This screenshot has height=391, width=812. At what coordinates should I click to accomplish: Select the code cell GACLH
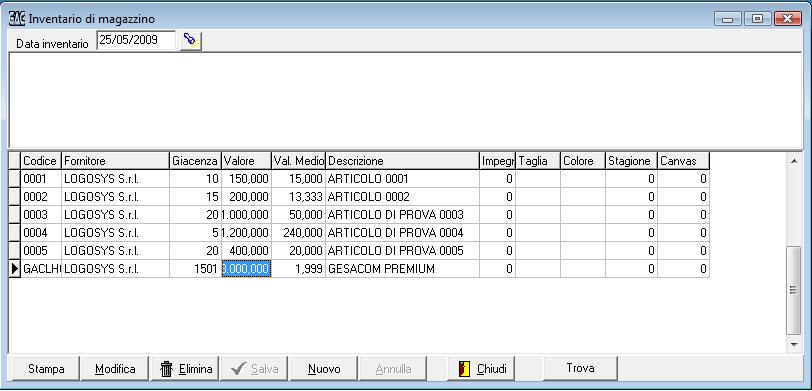point(41,269)
